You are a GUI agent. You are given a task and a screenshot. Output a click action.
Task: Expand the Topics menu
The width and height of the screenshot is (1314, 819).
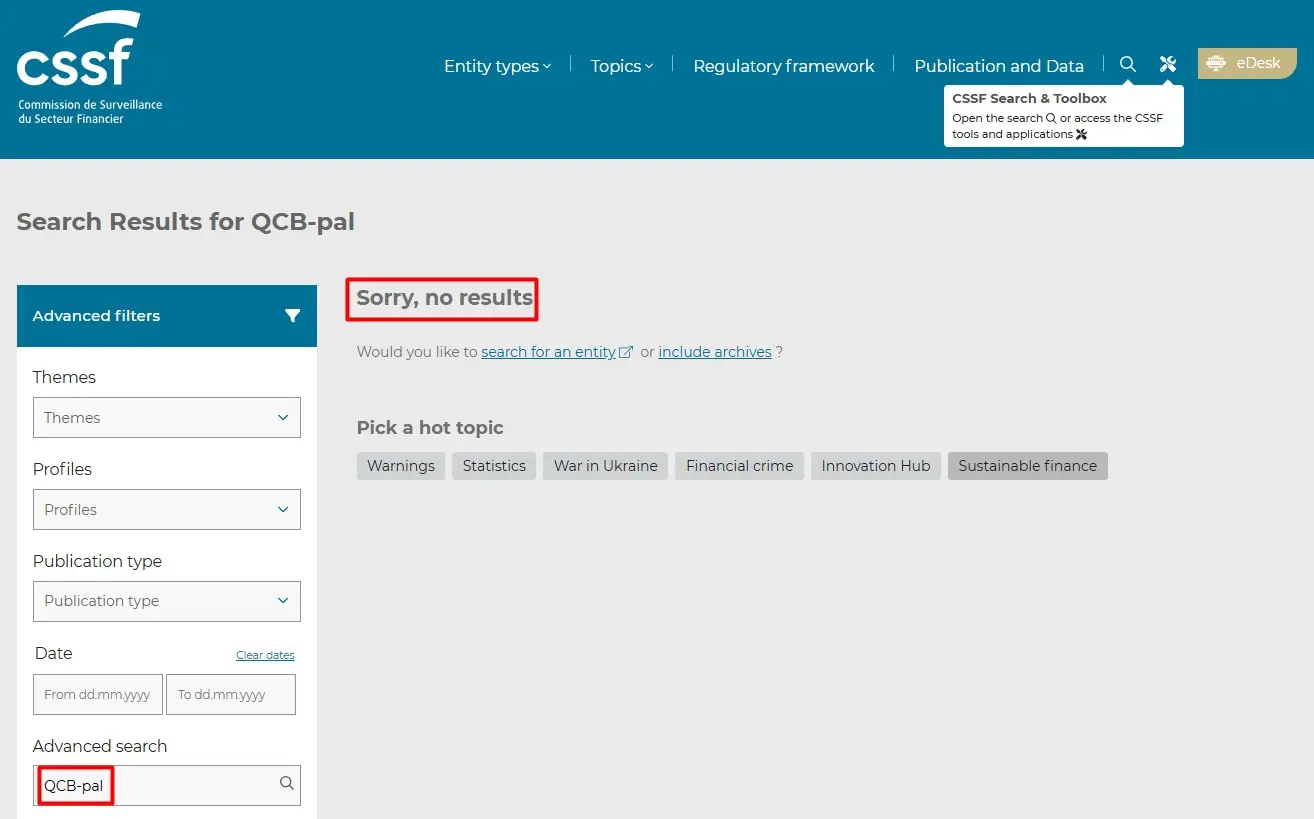(x=621, y=66)
